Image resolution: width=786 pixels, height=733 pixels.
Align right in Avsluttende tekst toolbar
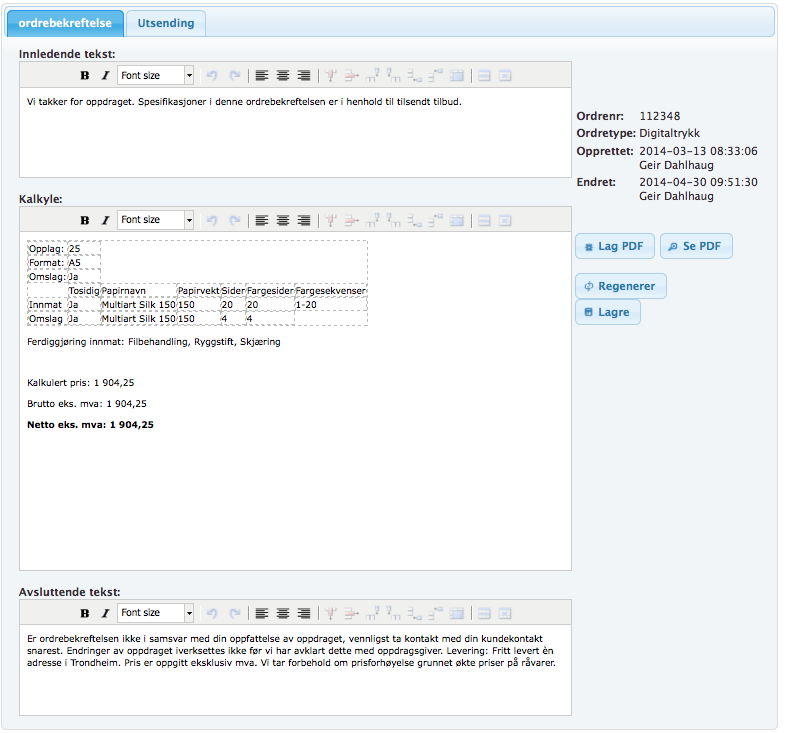click(304, 613)
